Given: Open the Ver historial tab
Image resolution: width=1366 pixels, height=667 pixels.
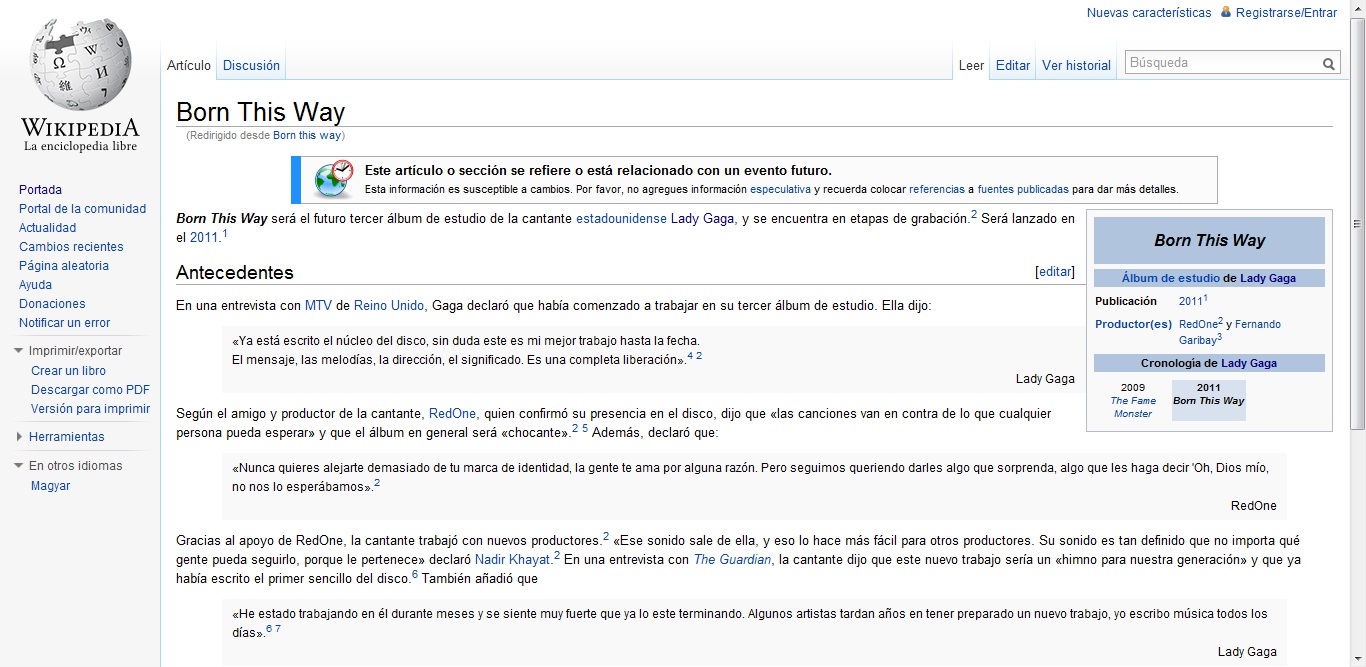Looking at the screenshot, I should point(1076,65).
